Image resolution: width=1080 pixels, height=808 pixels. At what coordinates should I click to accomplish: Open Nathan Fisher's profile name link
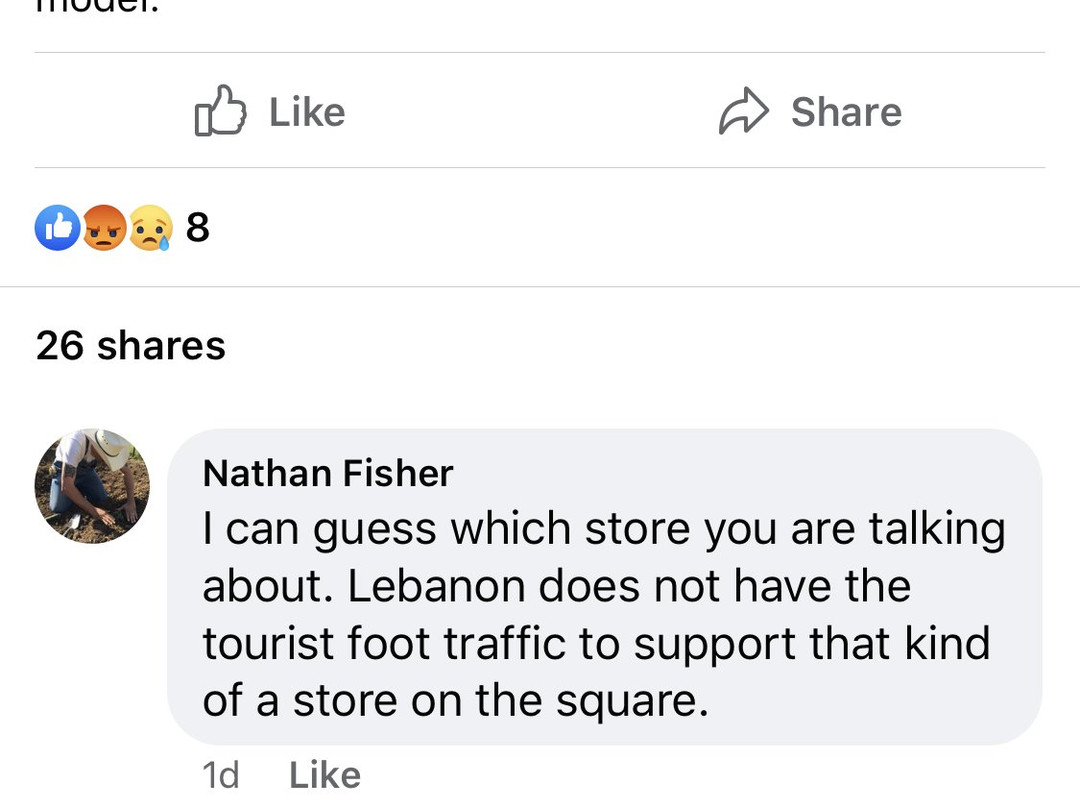pos(328,473)
